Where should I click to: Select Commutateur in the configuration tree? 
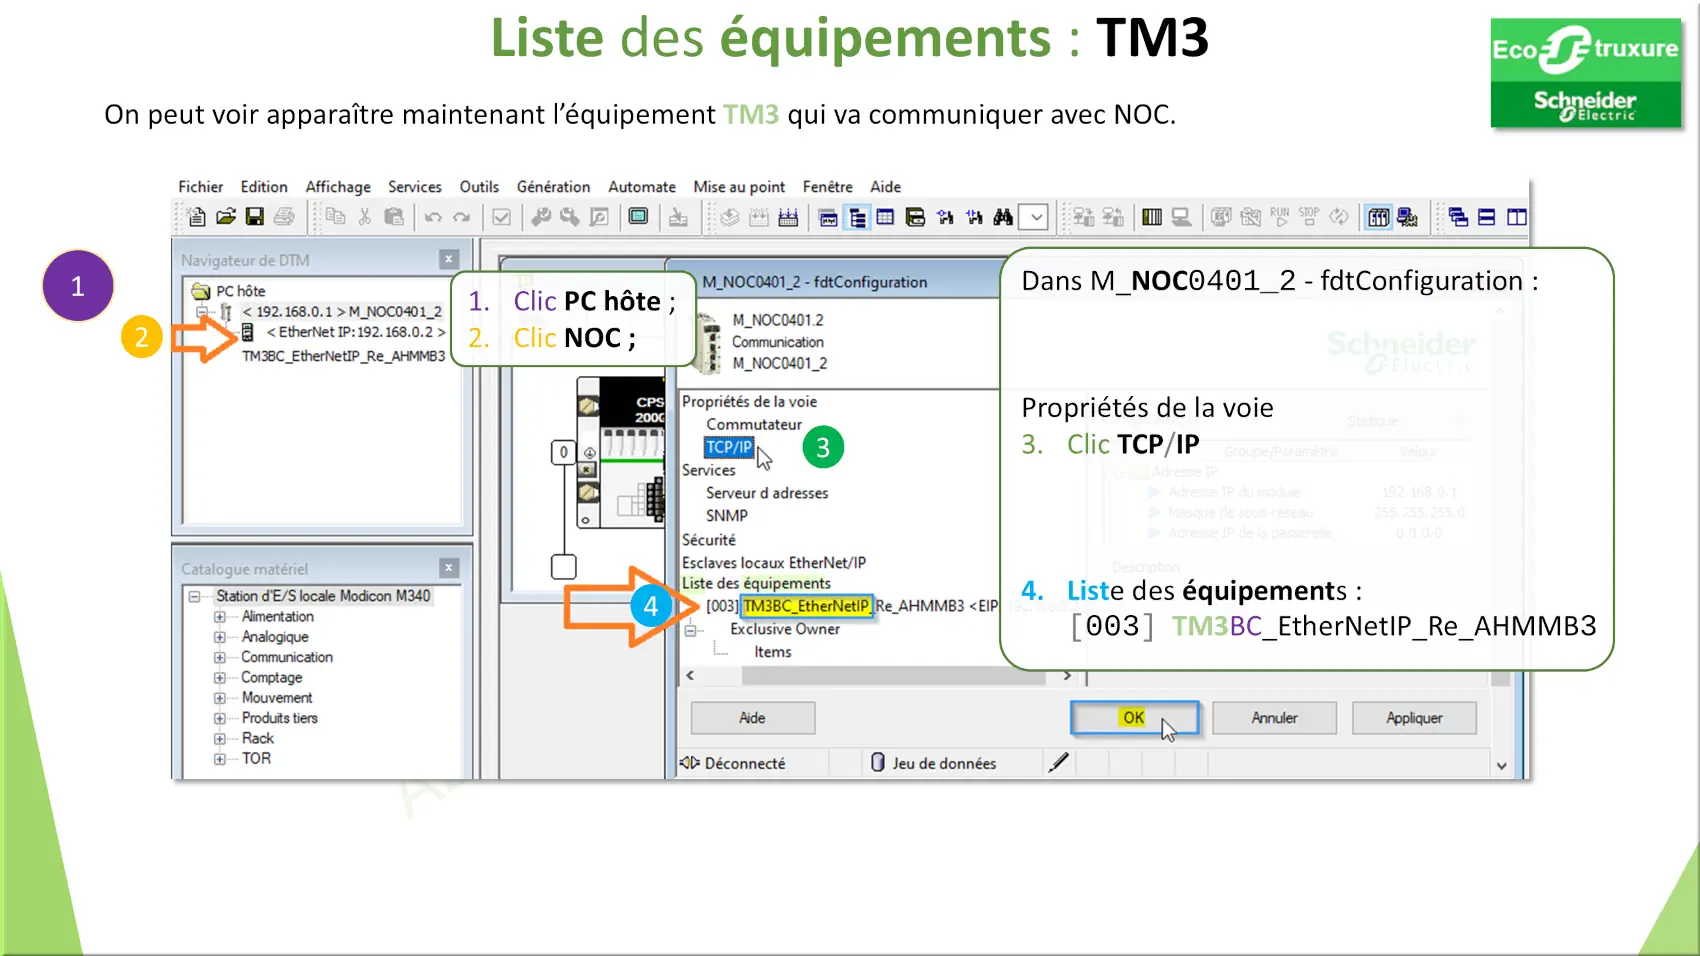click(x=754, y=424)
